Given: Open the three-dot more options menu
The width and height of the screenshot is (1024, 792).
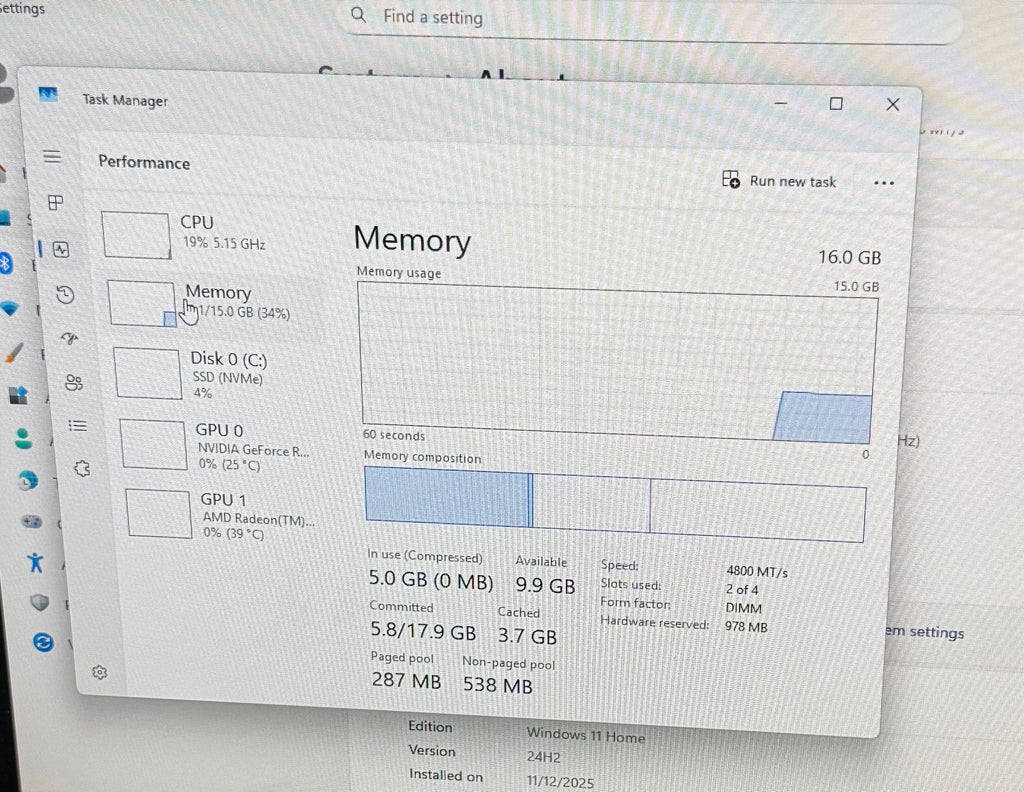Looking at the screenshot, I should tap(884, 183).
